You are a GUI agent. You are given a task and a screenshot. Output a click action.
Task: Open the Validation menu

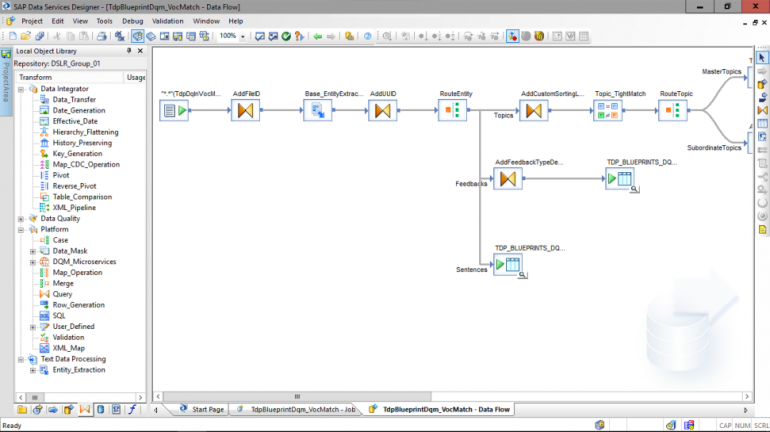tap(168, 20)
